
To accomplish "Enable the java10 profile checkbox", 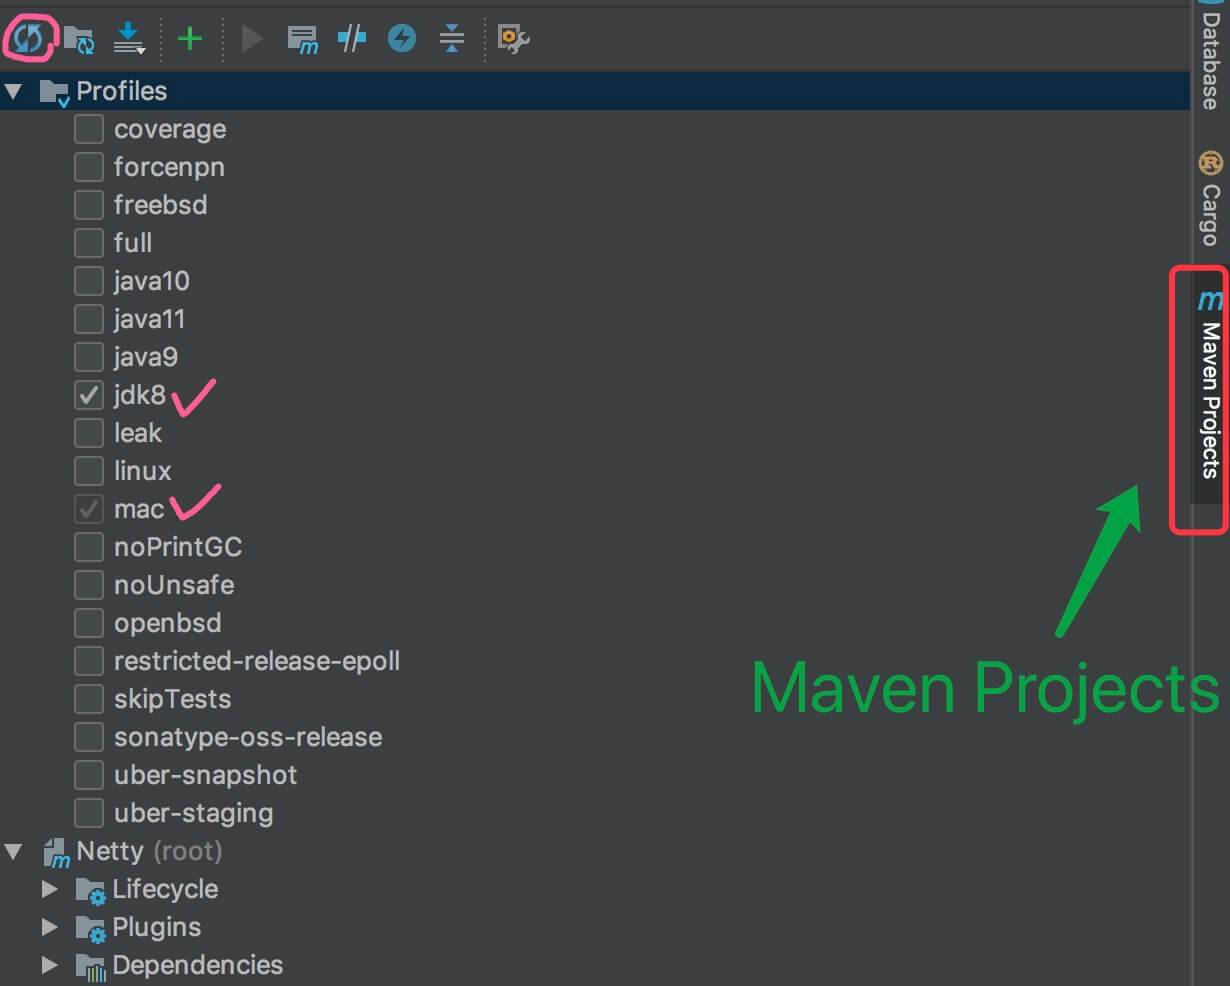I will pyautogui.click(x=89, y=281).
